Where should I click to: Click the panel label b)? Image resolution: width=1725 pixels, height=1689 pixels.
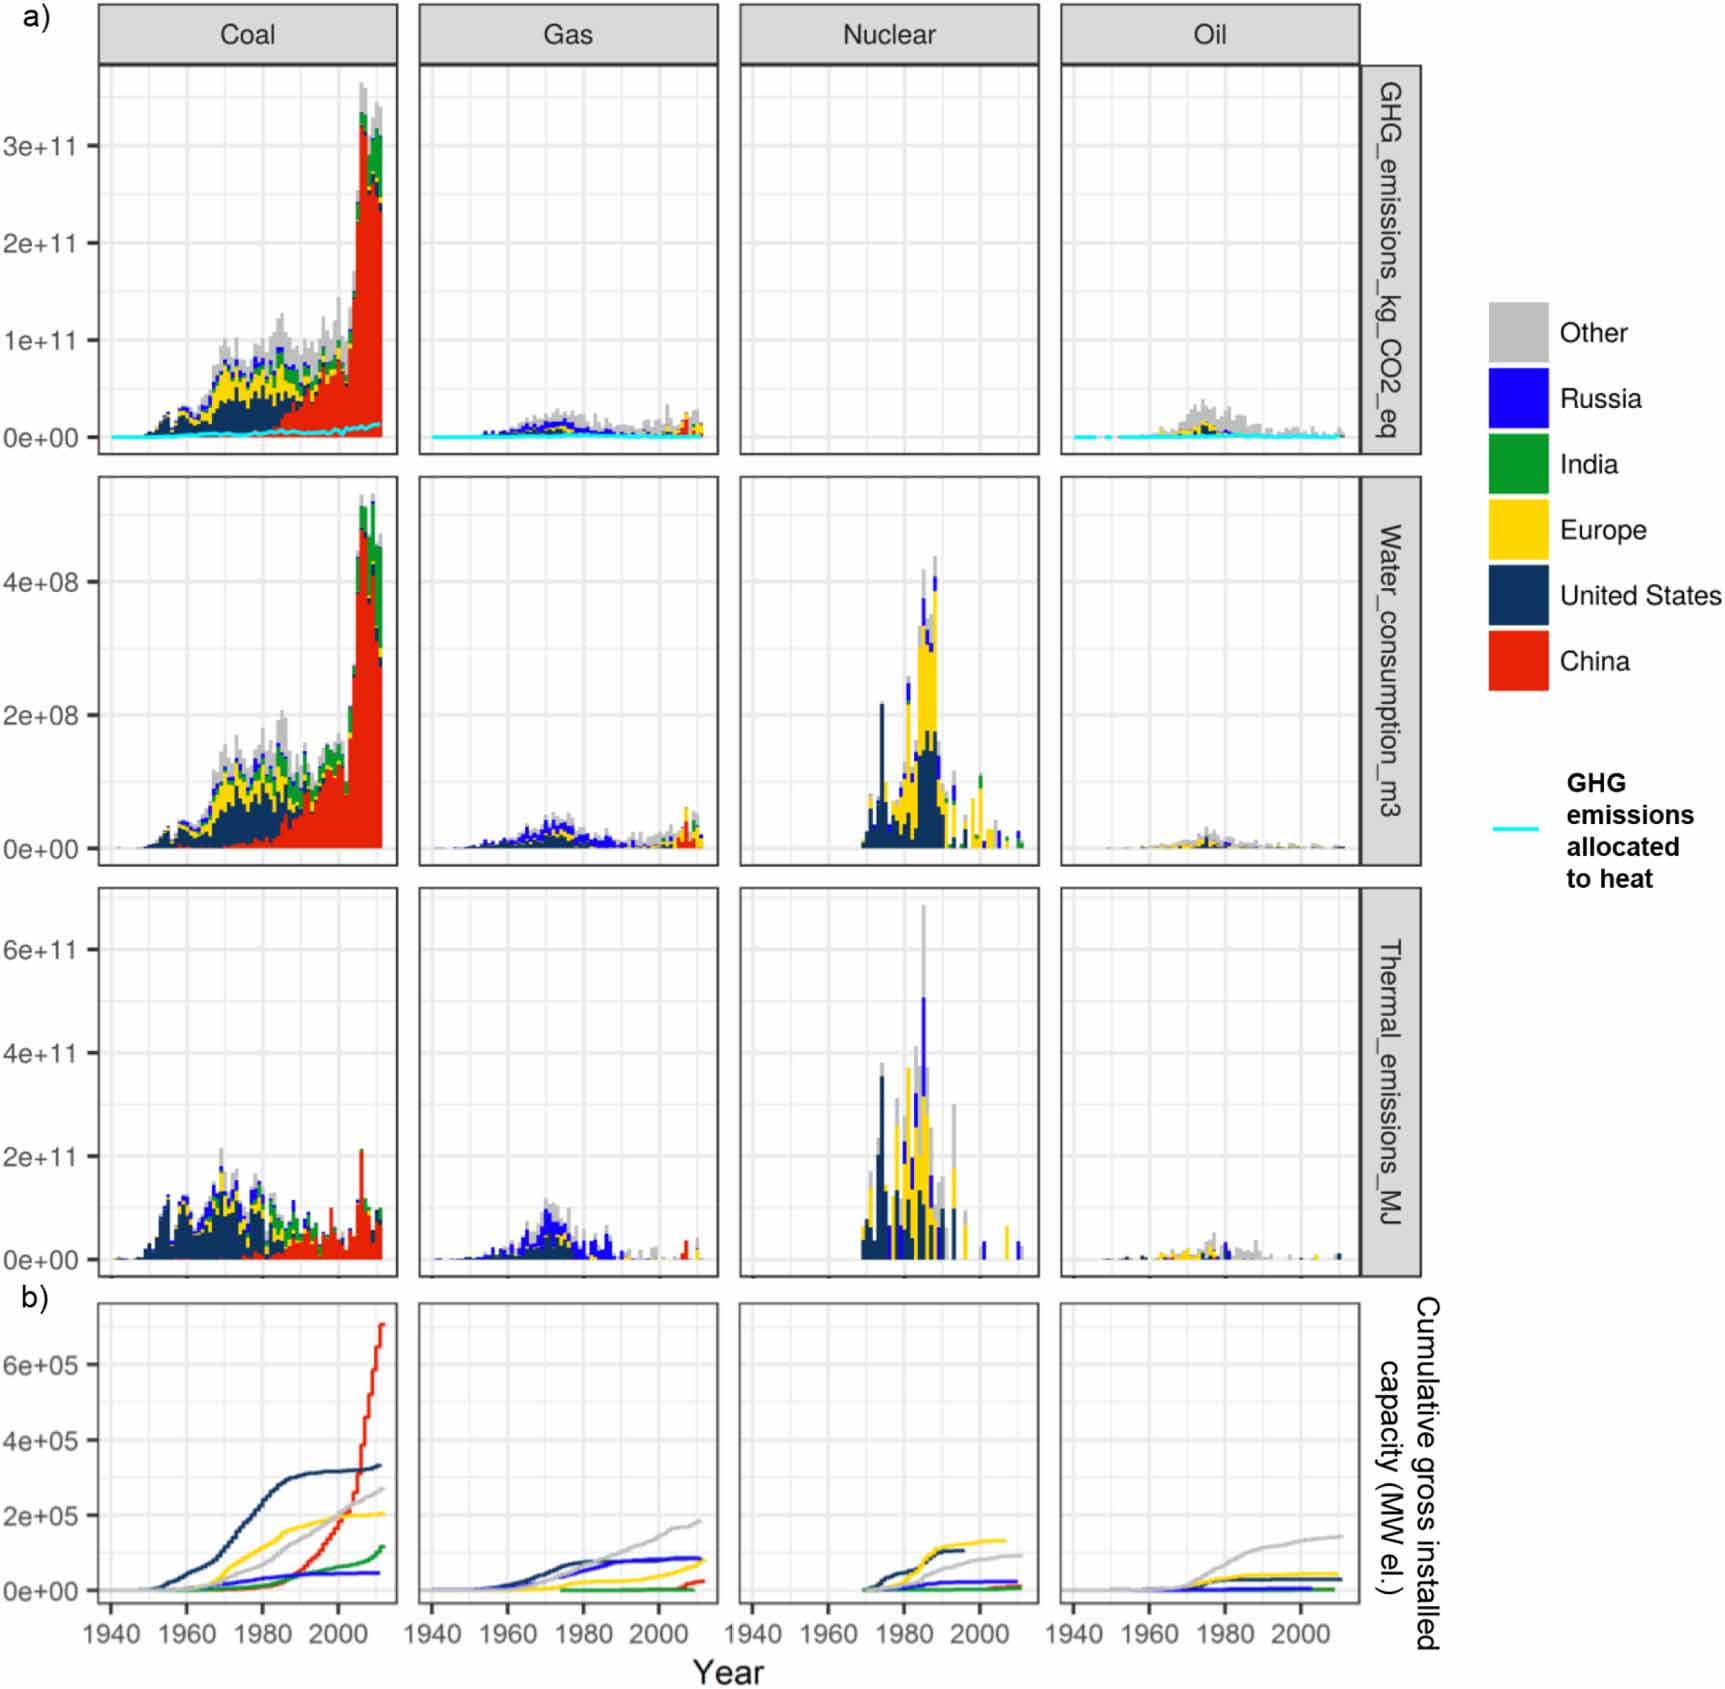33,1297
